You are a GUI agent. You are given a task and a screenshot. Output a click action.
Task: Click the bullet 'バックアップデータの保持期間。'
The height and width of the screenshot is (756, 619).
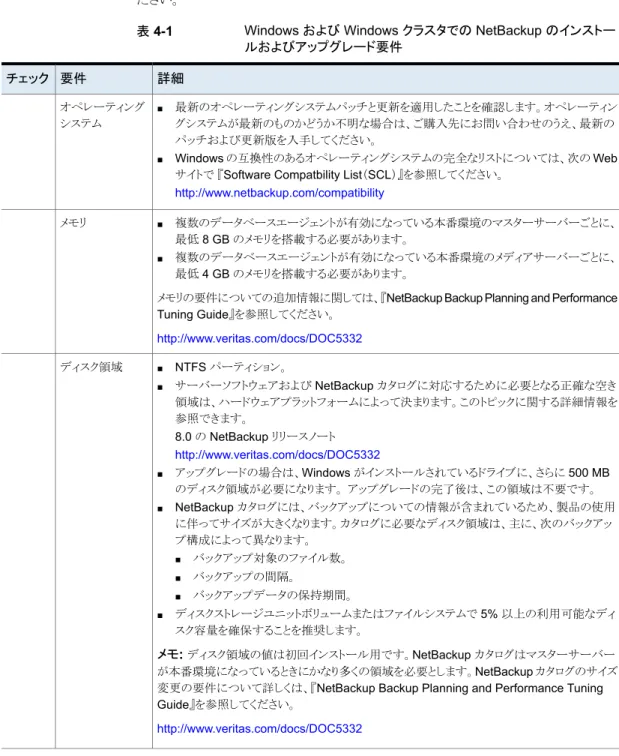point(272,595)
